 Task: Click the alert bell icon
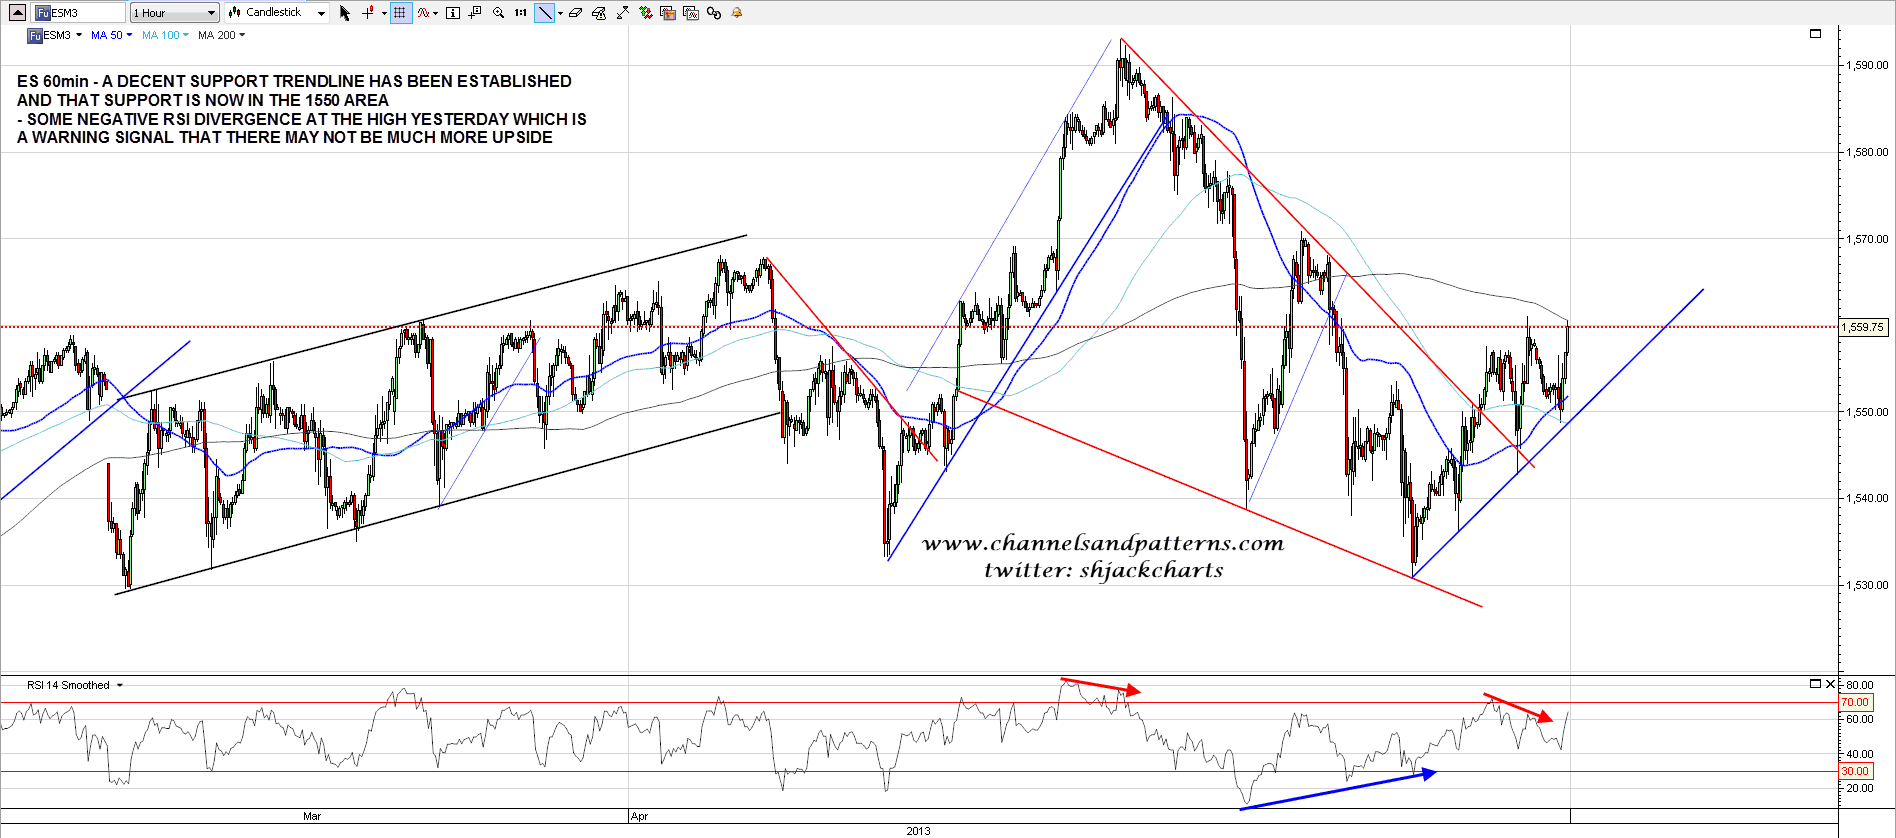click(x=737, y=13)
